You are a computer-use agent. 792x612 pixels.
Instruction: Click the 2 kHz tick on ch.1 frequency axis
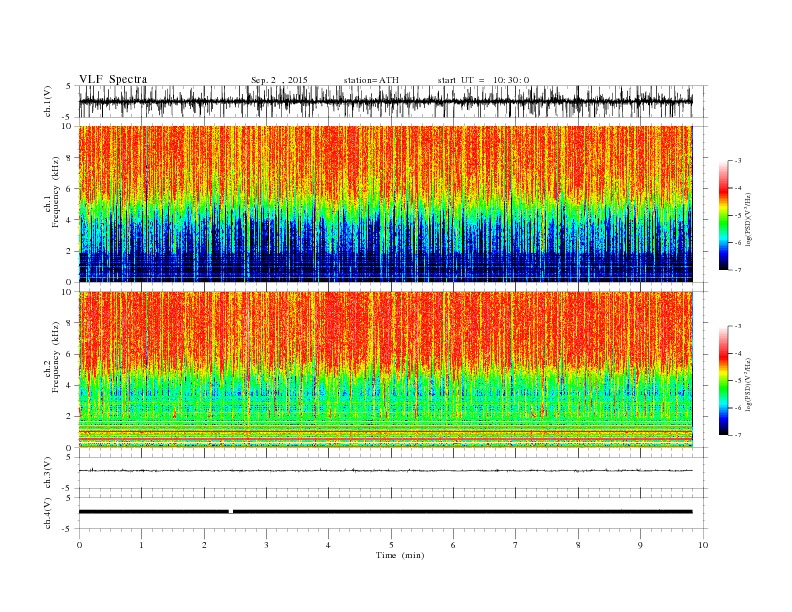(x=69, y=251)
